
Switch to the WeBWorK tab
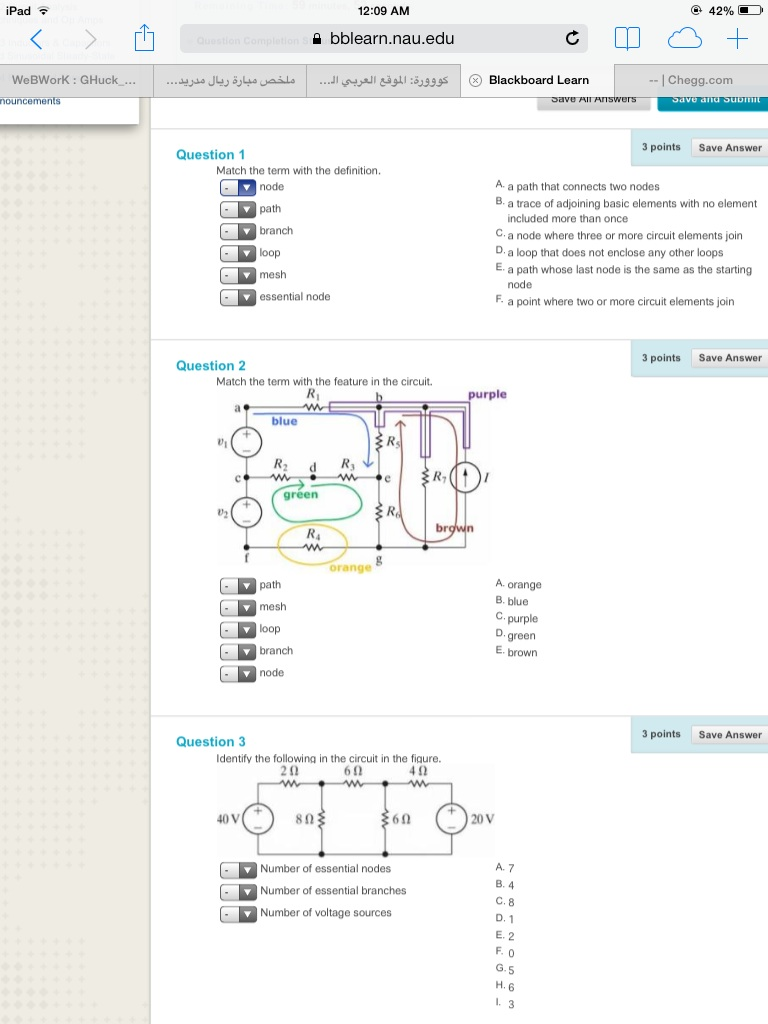(x=76, y=80)
